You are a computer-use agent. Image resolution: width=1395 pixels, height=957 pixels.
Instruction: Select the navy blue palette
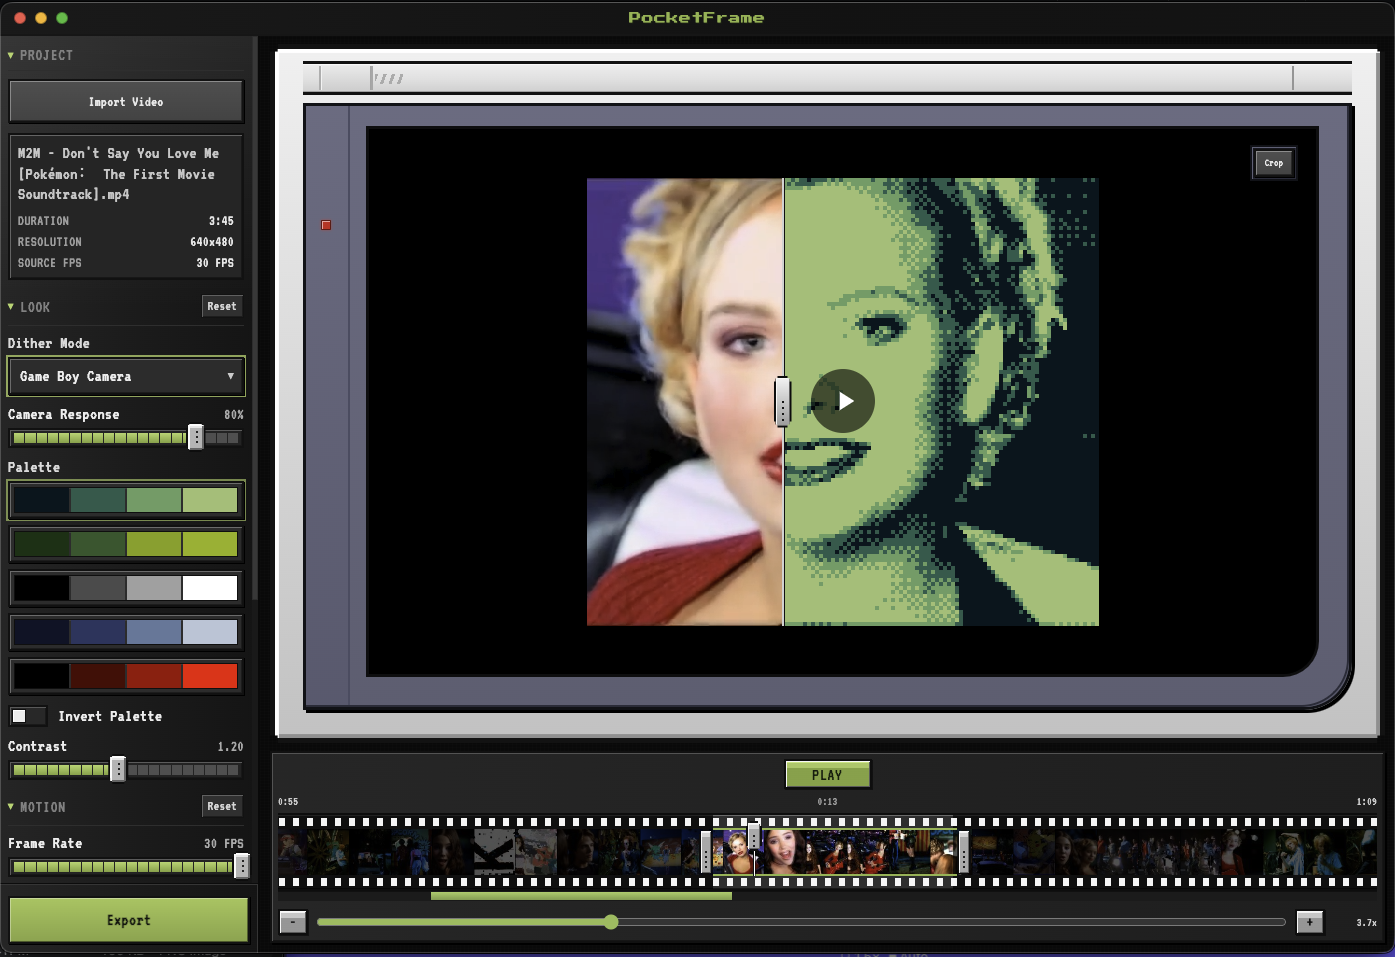[x=126, y=632]
